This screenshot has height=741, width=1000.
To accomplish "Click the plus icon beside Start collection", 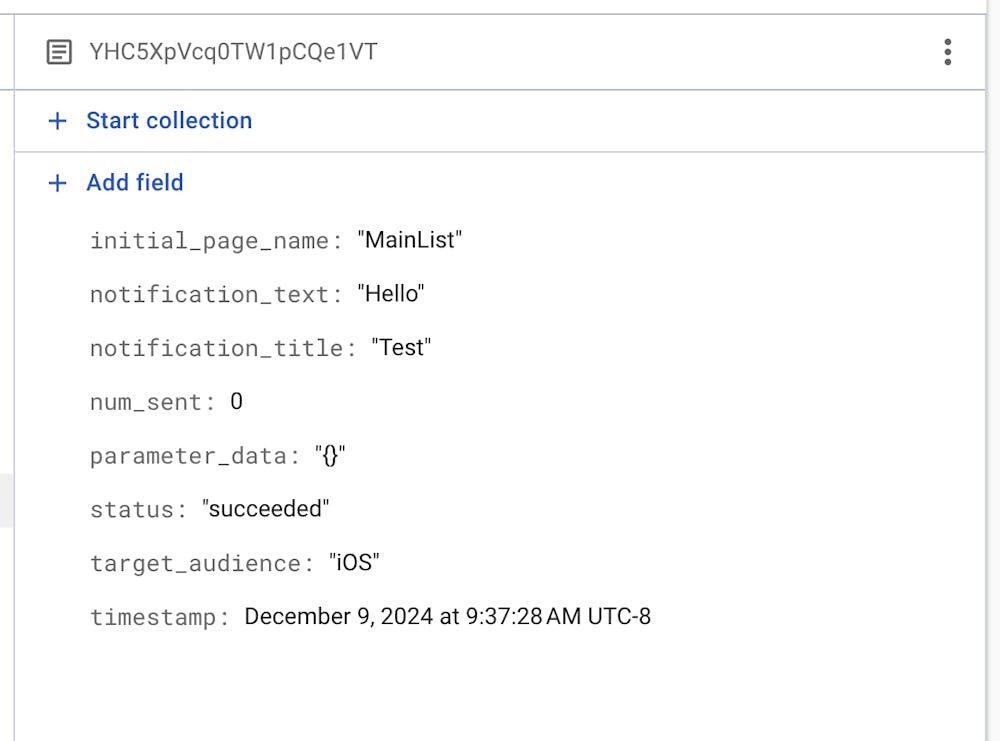I will pos(58,121).
